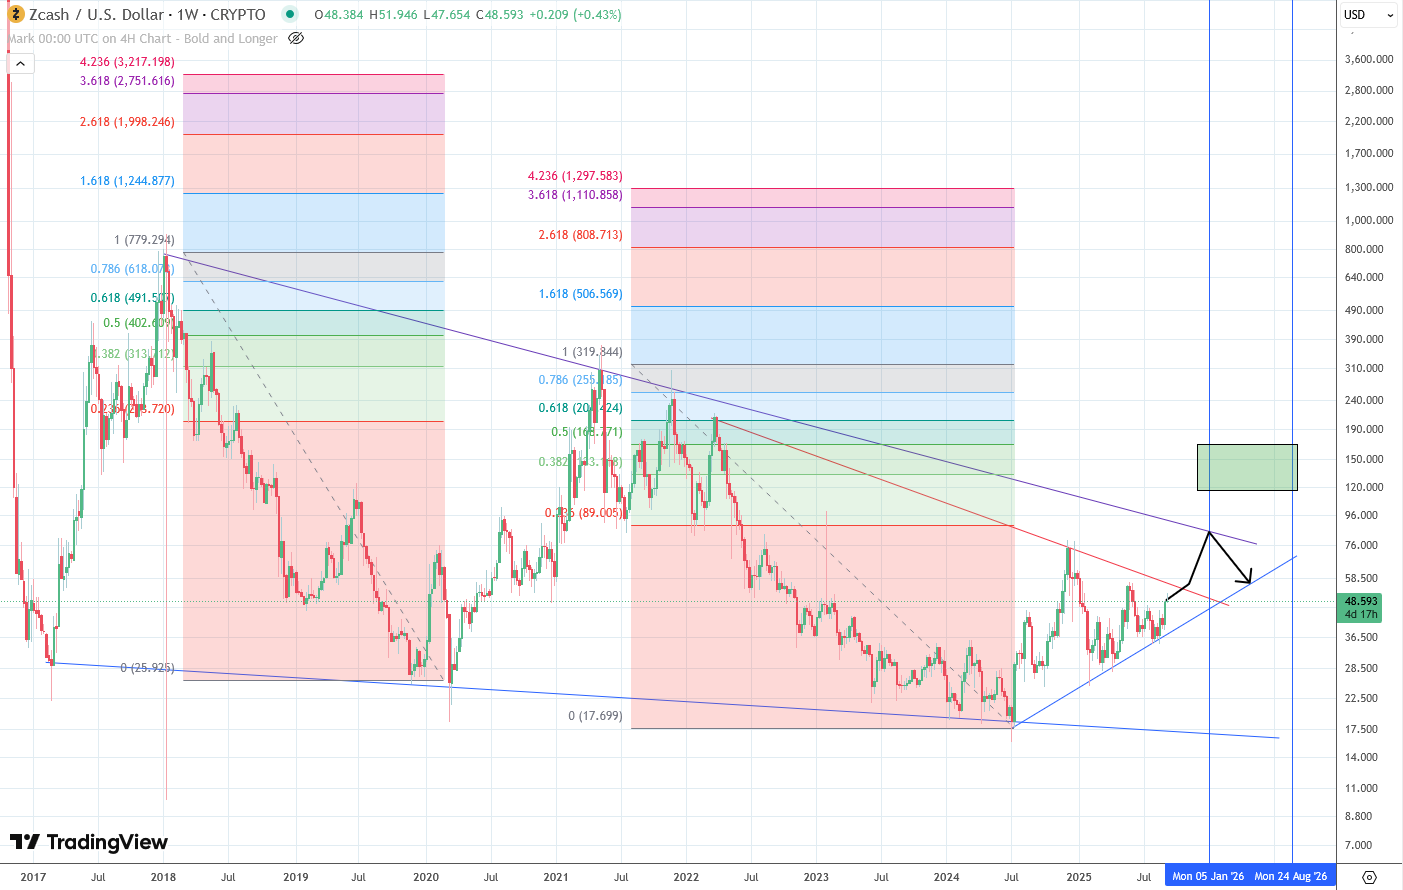This screenshot has width=1403, height=890.
Task: Click the Mon 05 Jan '26 date label
Action: pos(1208,877)
